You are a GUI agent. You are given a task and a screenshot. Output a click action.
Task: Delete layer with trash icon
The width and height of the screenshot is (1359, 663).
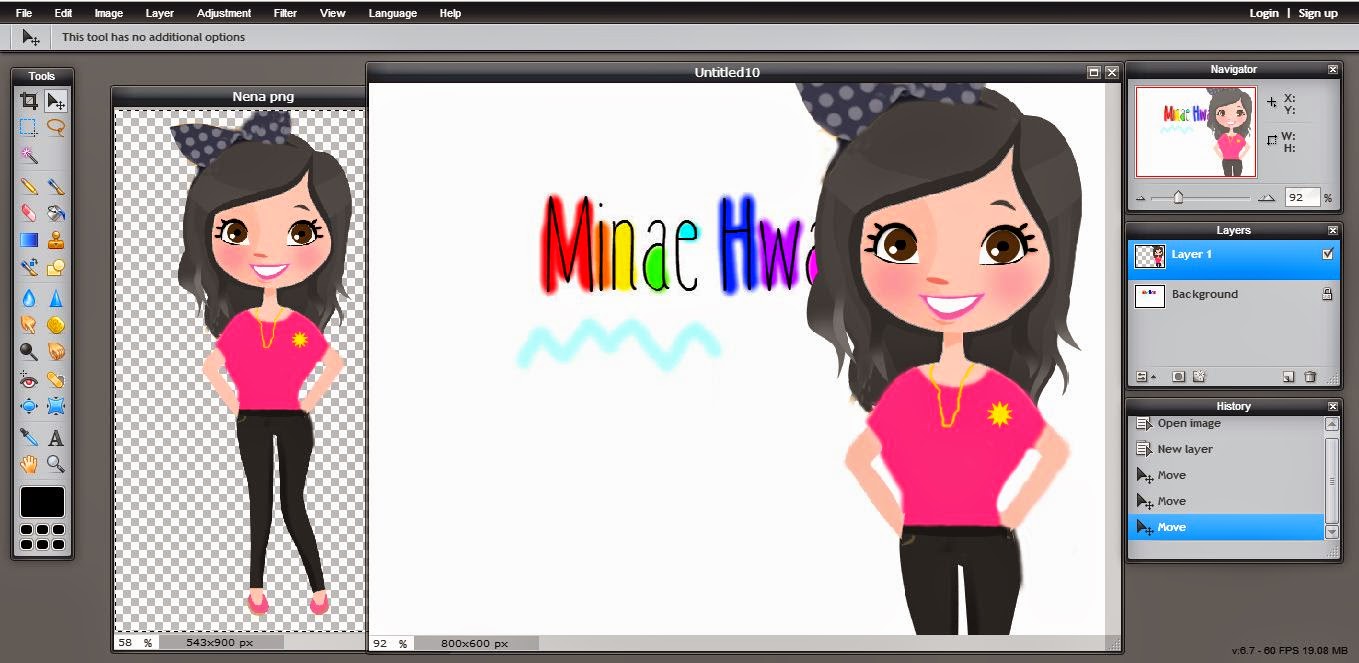(x=1310, y=377)
